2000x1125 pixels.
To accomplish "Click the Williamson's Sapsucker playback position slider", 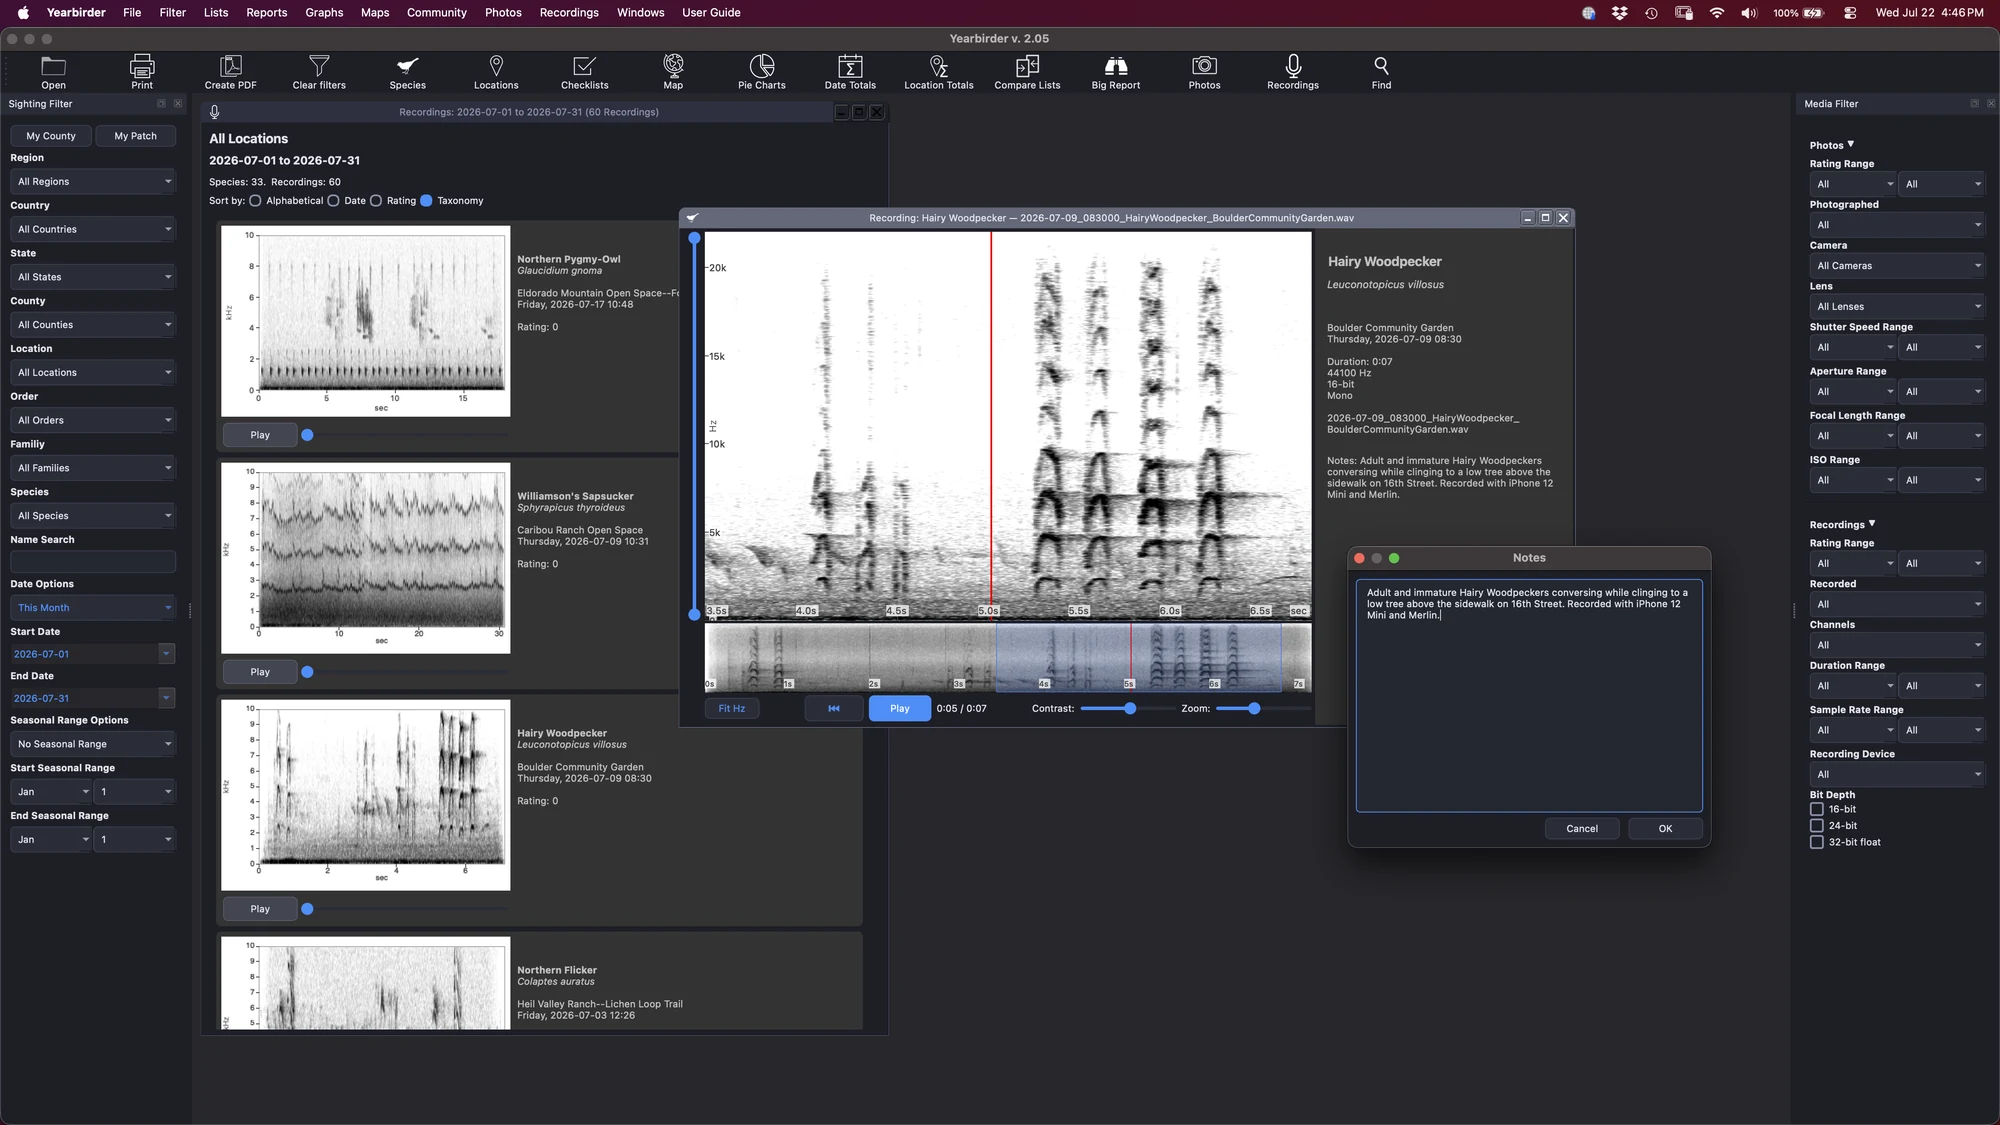I will point(308,672).
